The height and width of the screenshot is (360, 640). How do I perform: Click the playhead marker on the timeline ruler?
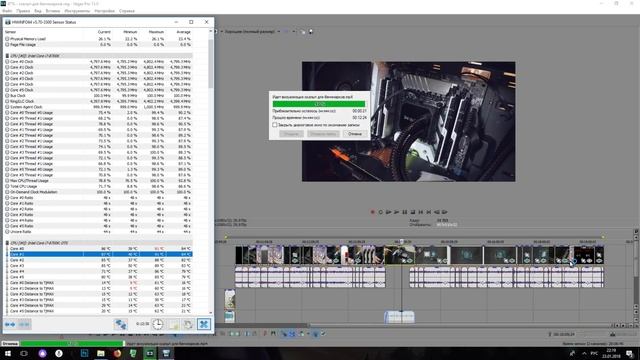[402, 242]
